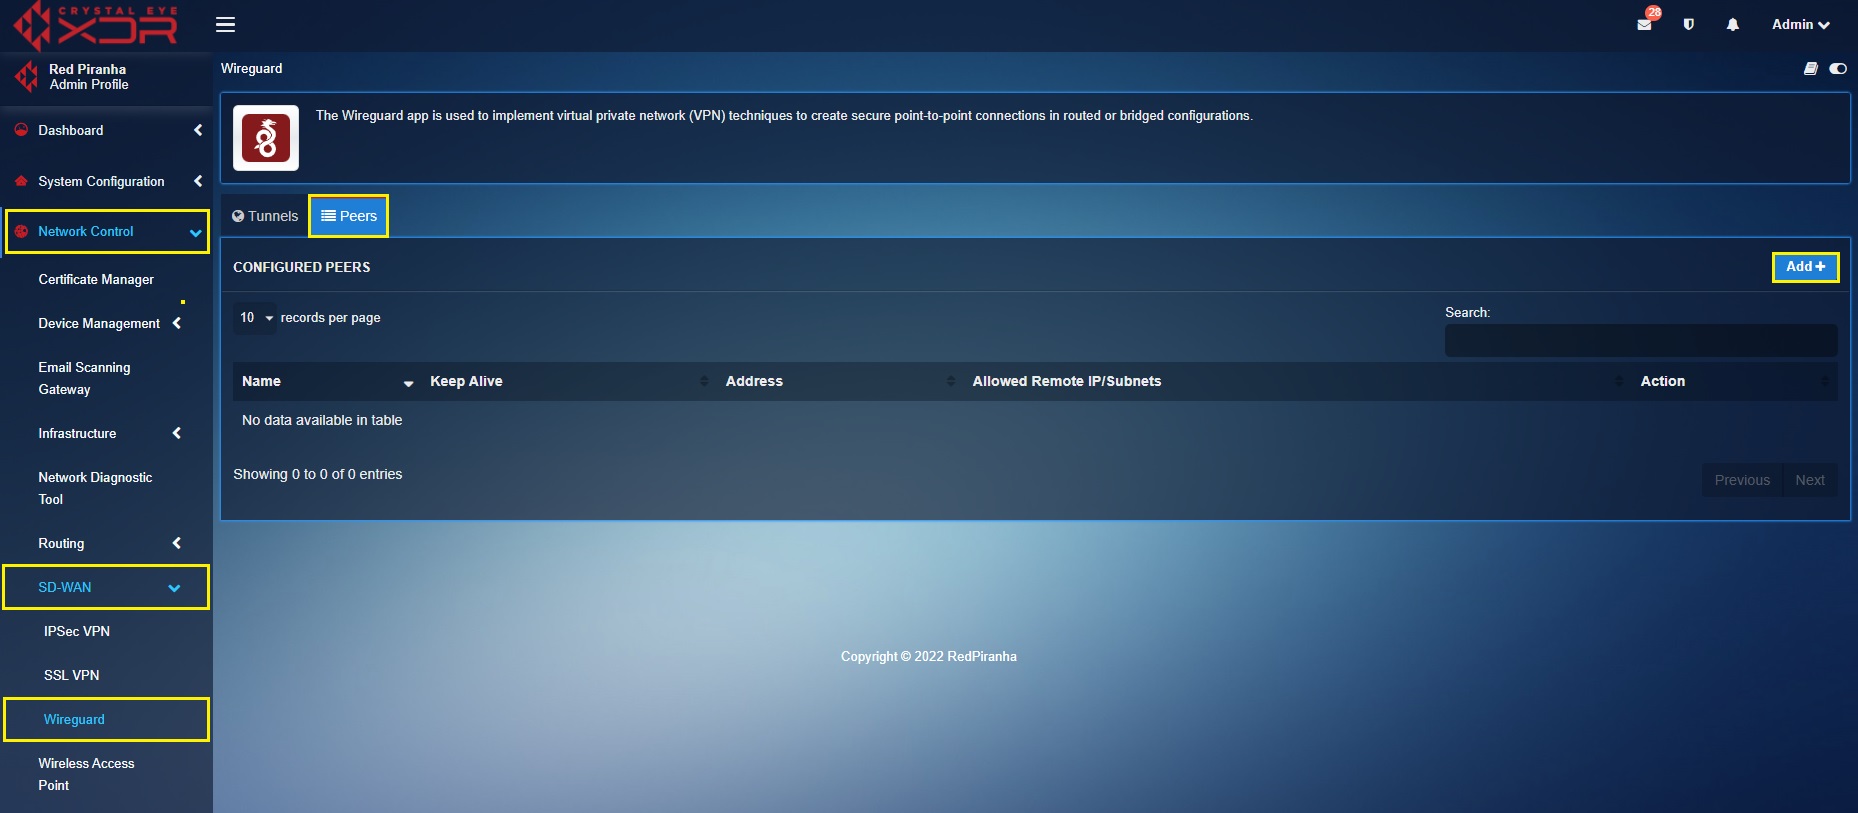1858x813 pixels.
Task: Open the records per page dropdown
Action: tap(255, 318)
